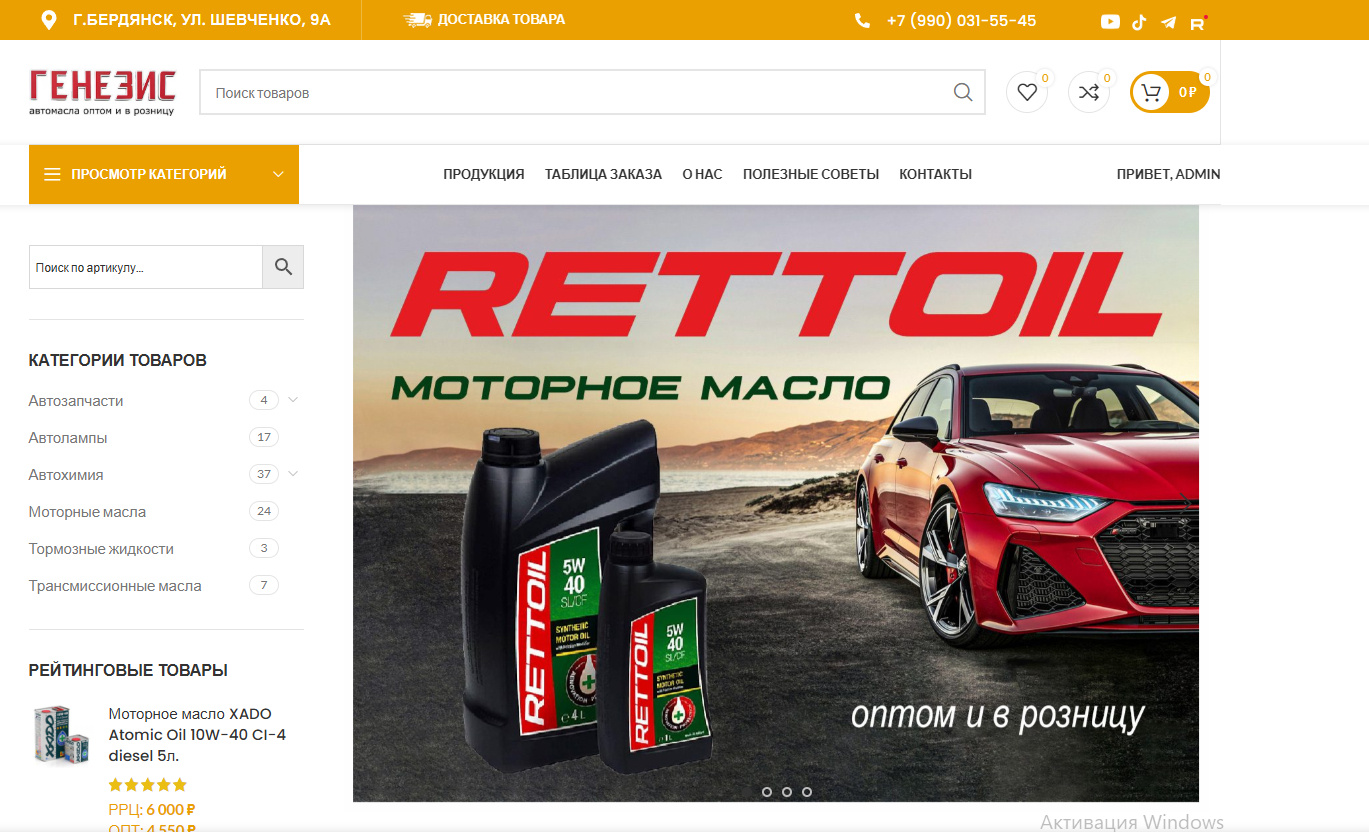This screenshot has width=1369, height=832.
Task: Click the count badge '7' beside Трансмиссионные масла
Action: [x=264, y=585]
